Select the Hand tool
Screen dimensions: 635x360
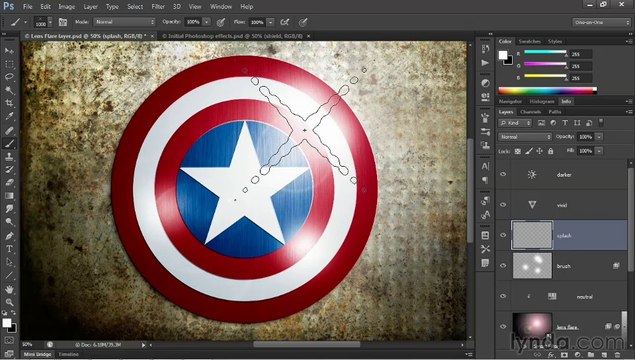tap(9, 289)
